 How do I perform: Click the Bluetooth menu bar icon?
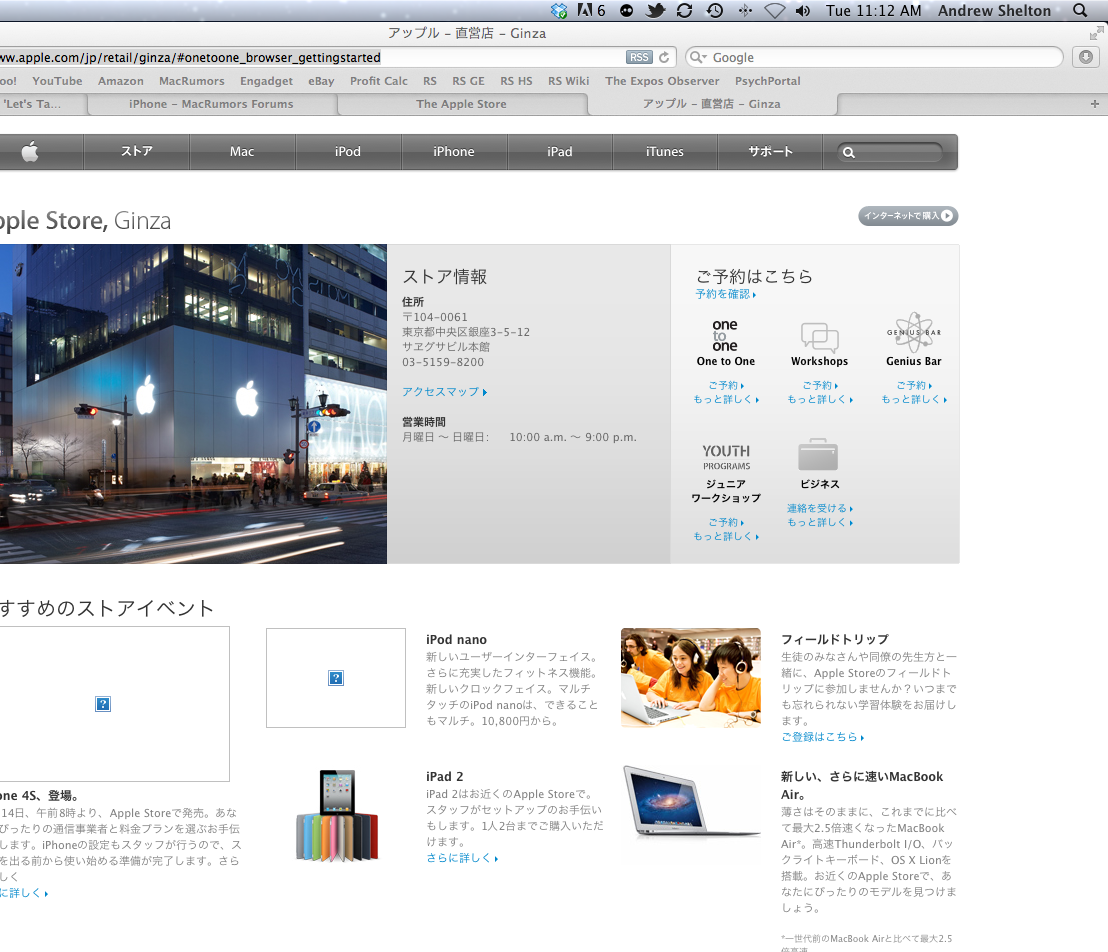pos(745,11)
